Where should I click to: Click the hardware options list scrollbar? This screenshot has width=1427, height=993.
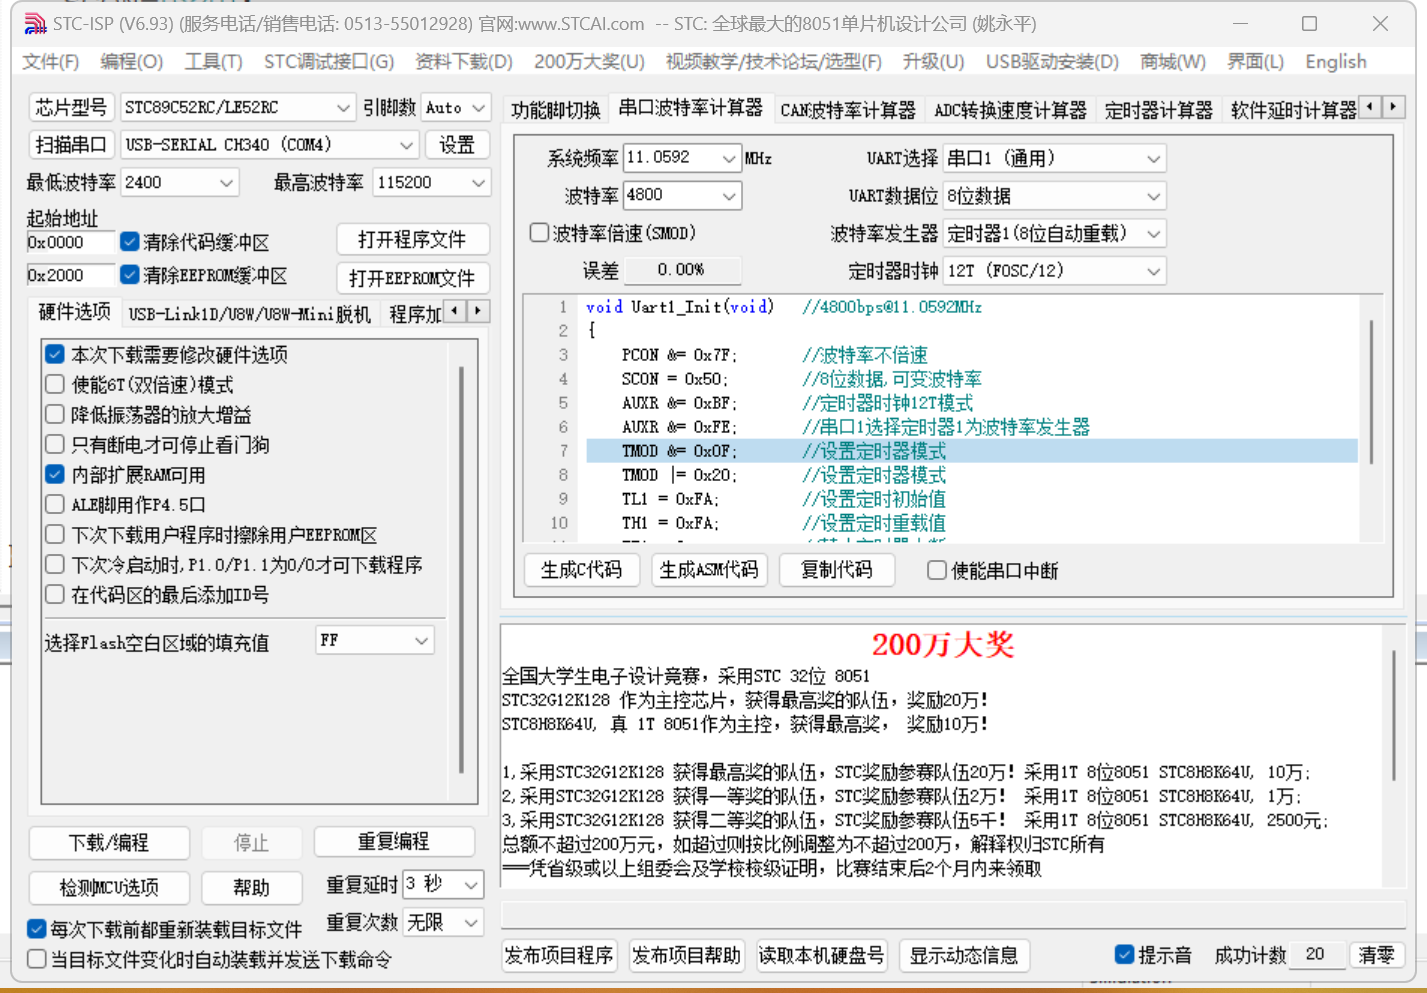click(461, 571)
